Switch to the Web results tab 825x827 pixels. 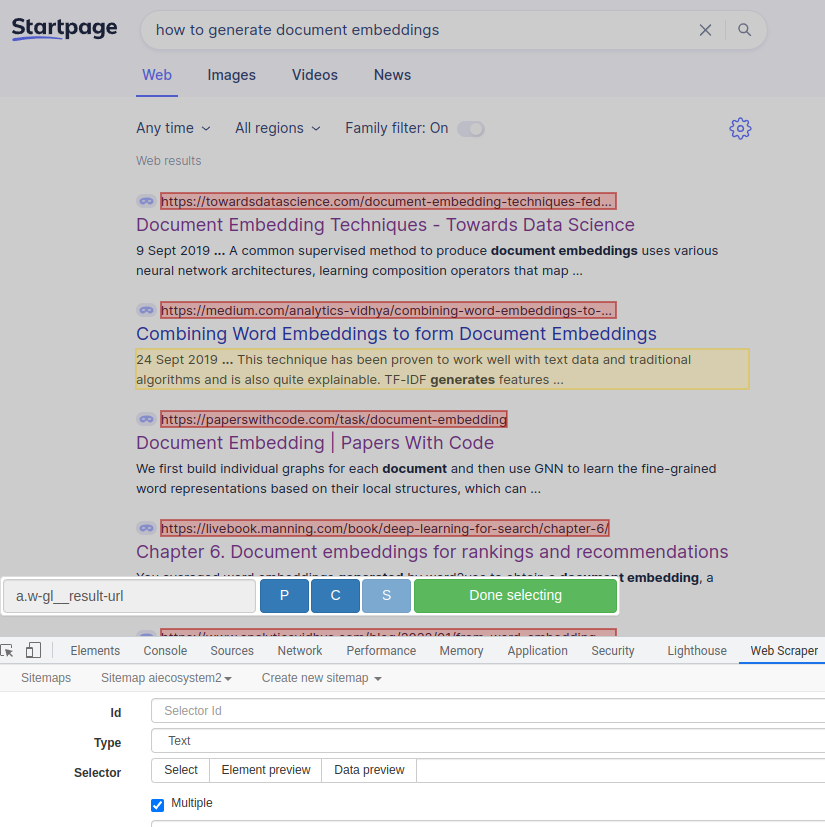pos(157,75)
